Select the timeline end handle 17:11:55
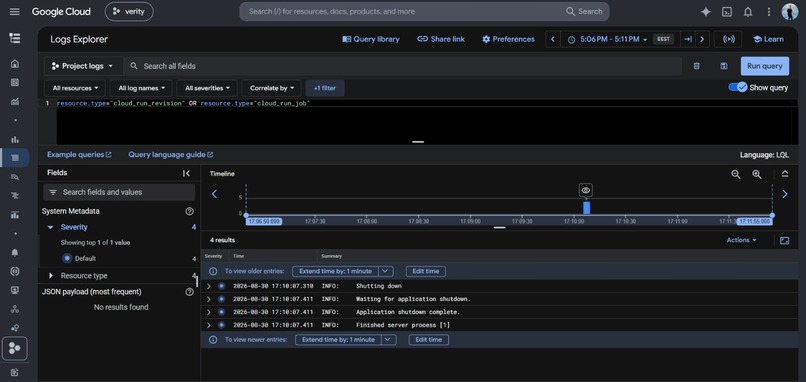Image resolution: width=806 pixels, height=382 pixels. 772,215
